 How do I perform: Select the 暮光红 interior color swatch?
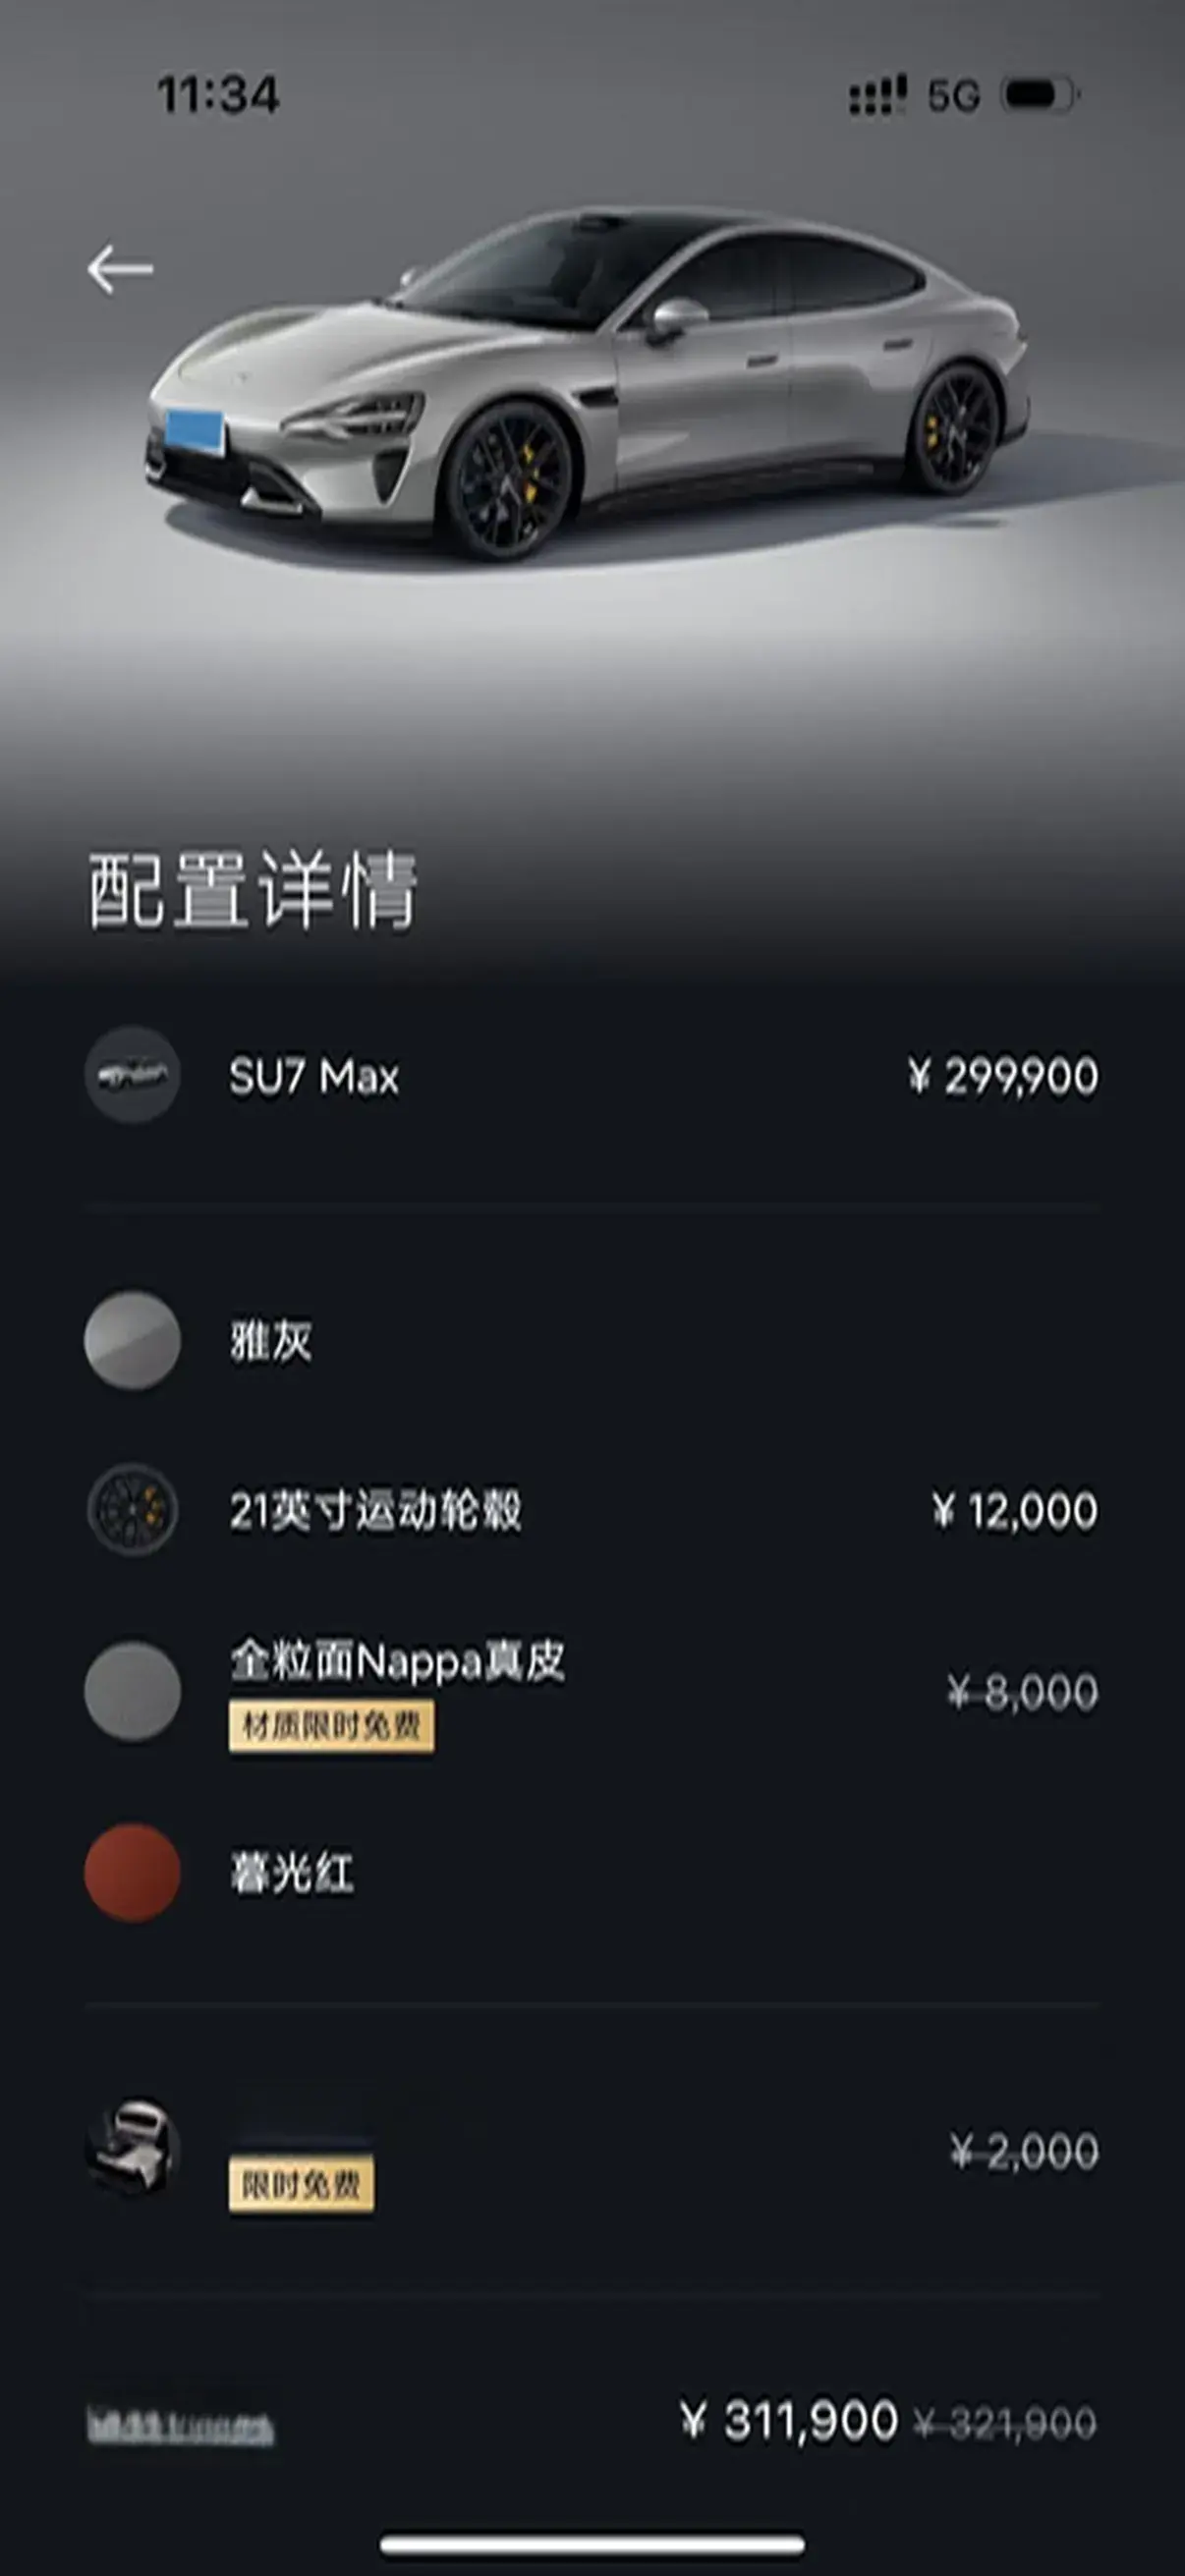click(132, 1872)
